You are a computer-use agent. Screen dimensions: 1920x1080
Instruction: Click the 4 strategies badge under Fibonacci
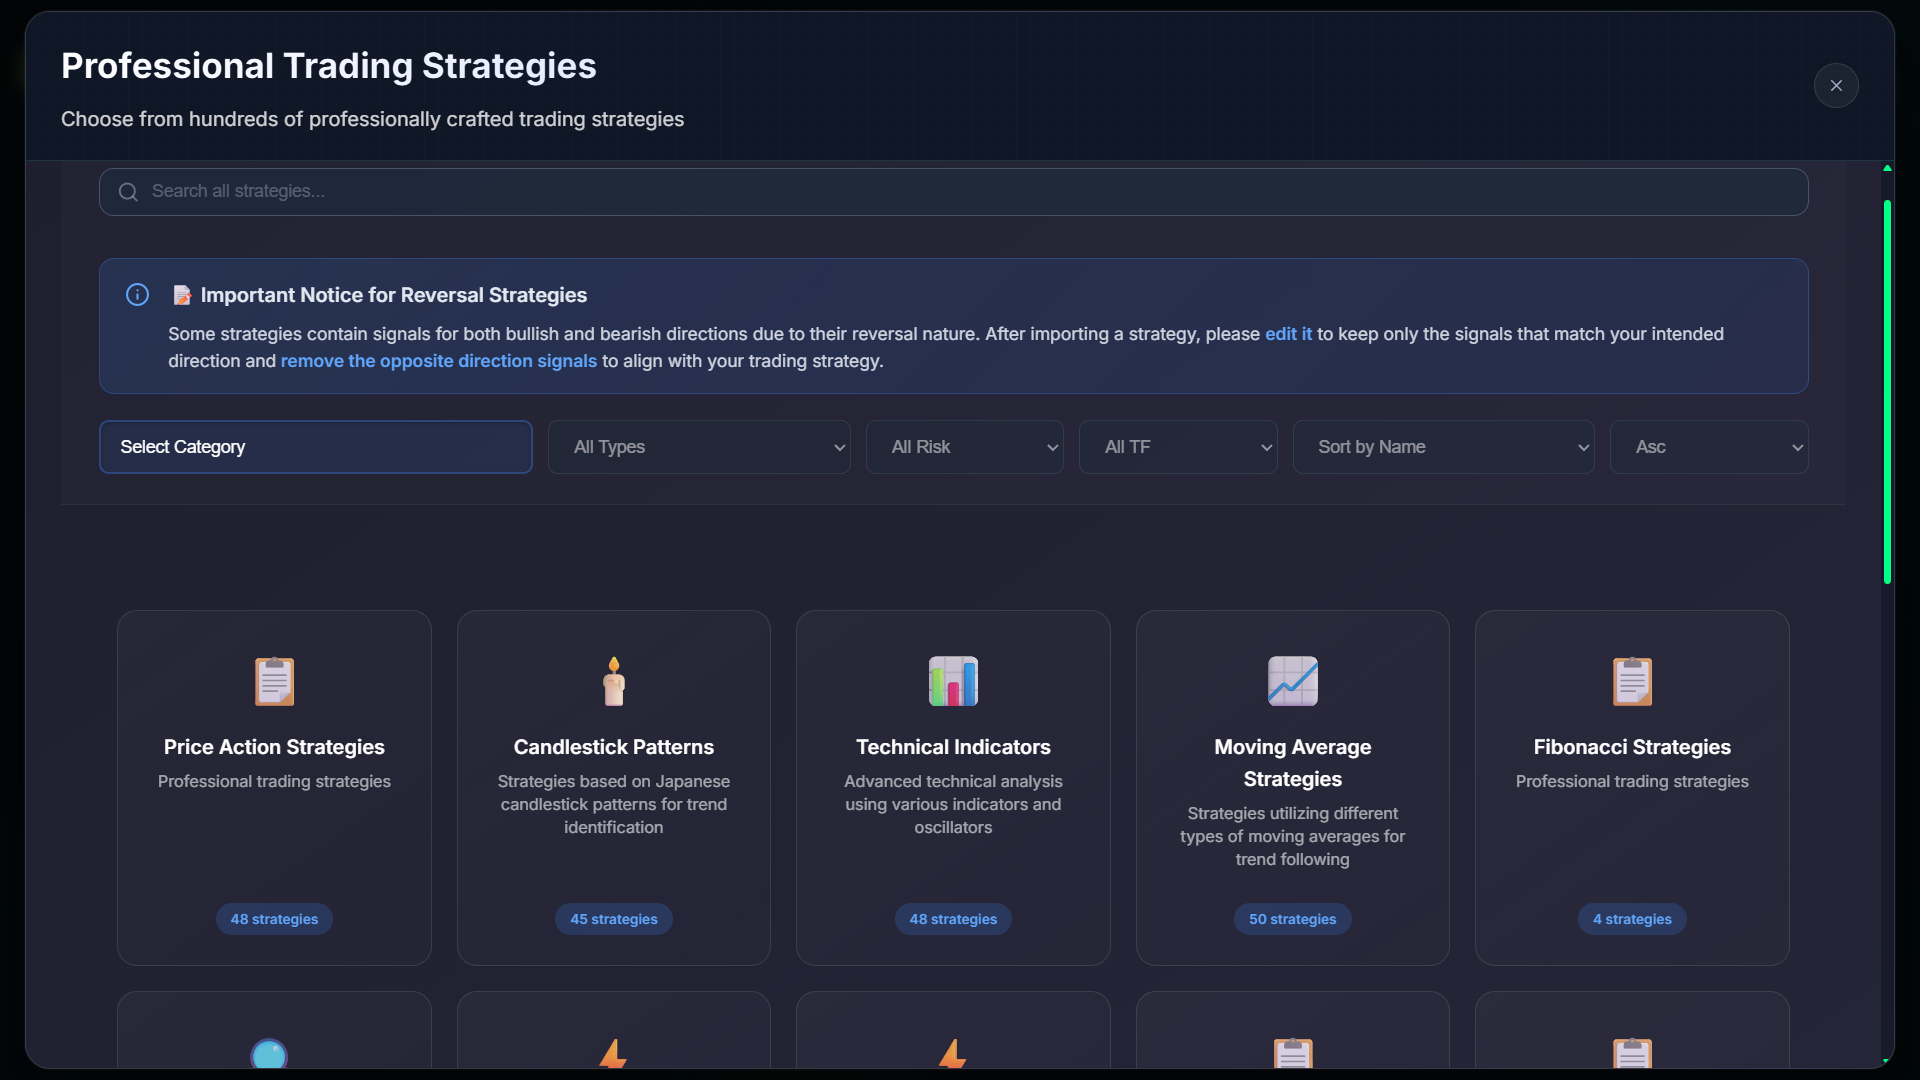1632,919
